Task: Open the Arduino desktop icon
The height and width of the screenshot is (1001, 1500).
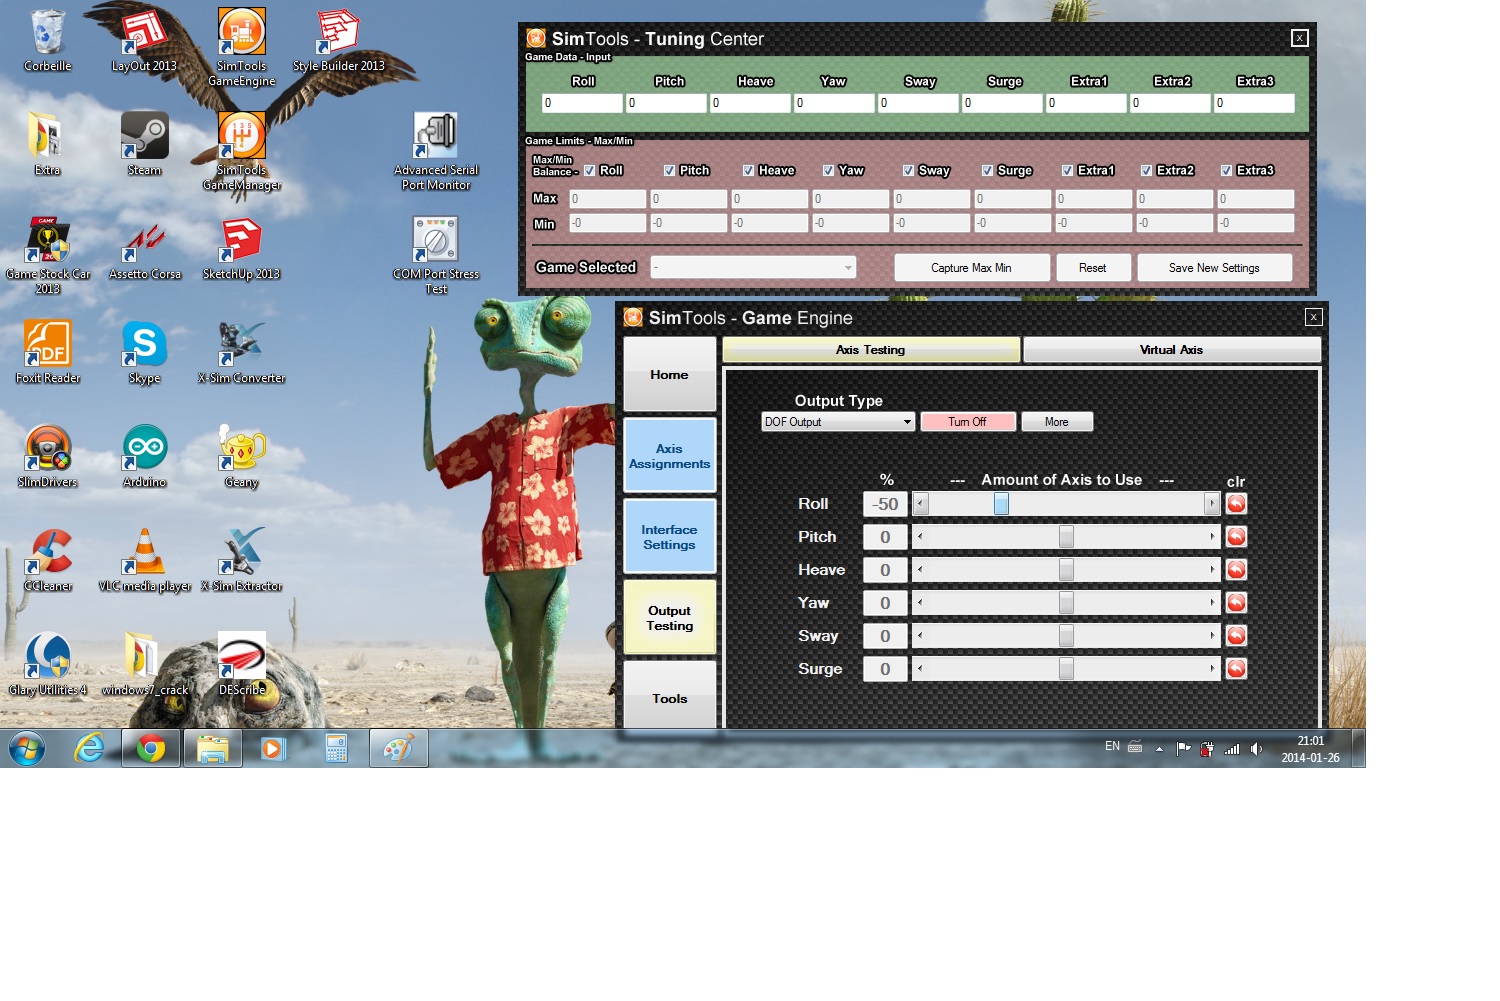Action: click(145, 458)
